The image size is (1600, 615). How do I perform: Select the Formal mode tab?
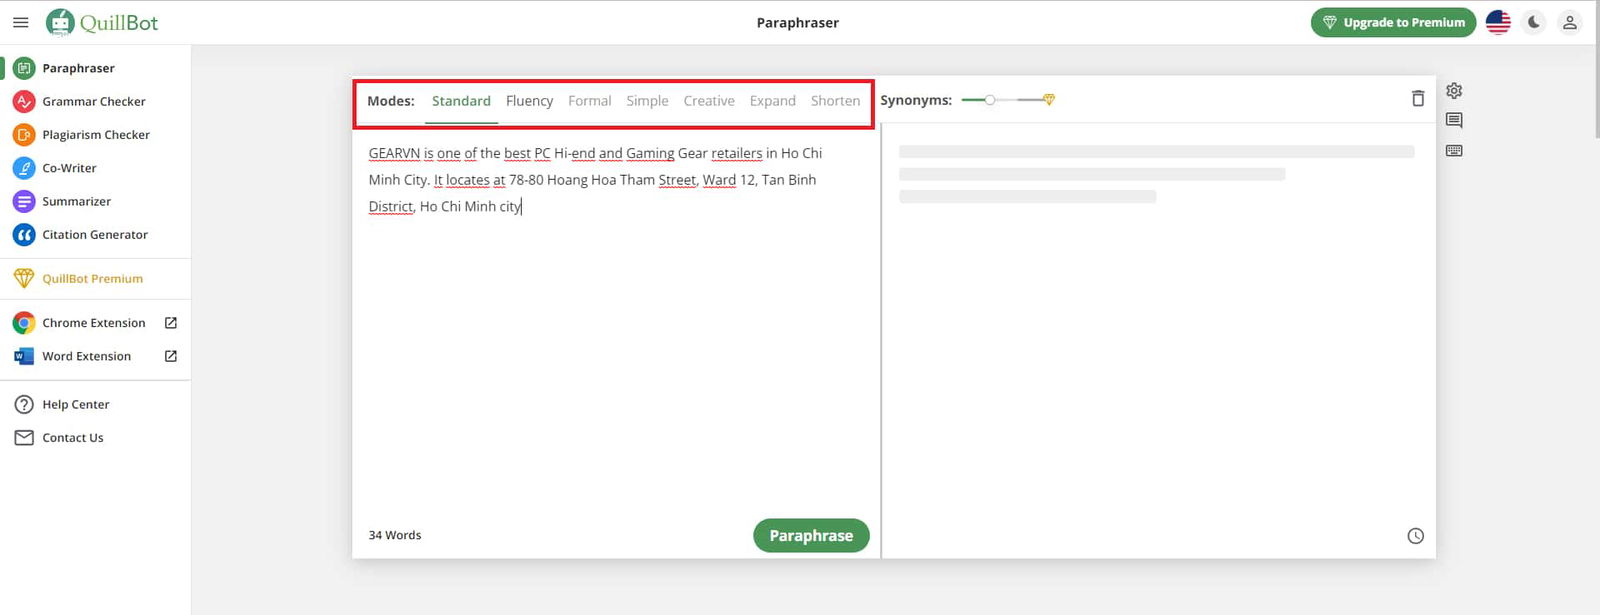[x=590, y=101]
